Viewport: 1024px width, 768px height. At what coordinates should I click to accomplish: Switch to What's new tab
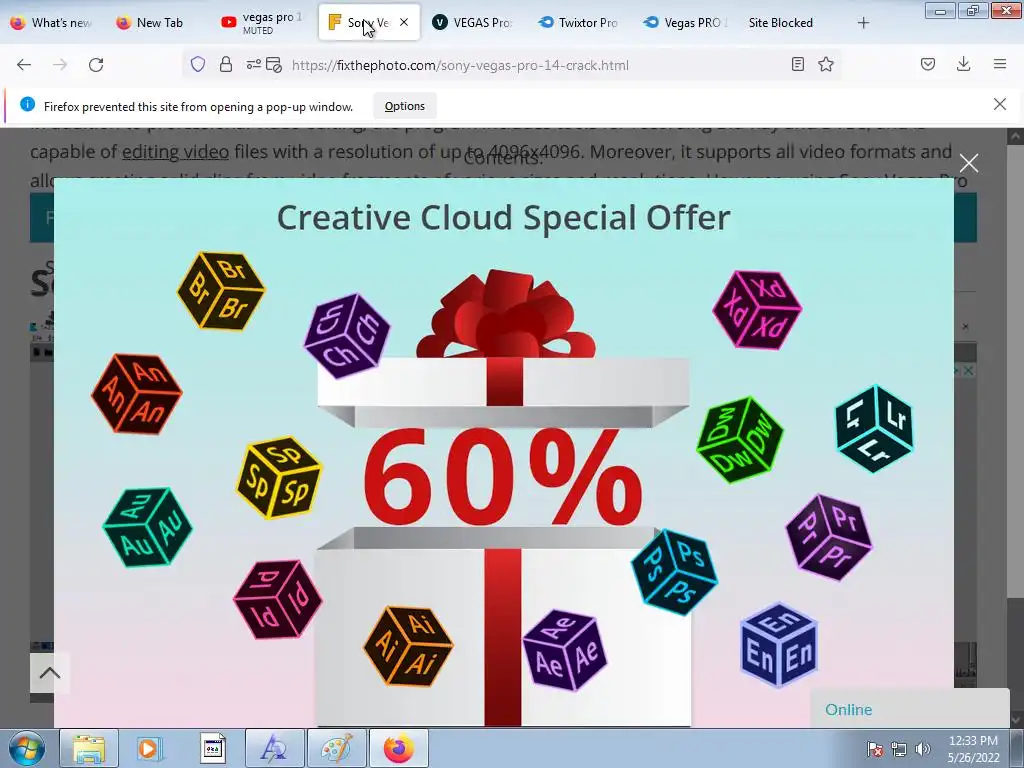pyautogui.click(x=50, y=23)
